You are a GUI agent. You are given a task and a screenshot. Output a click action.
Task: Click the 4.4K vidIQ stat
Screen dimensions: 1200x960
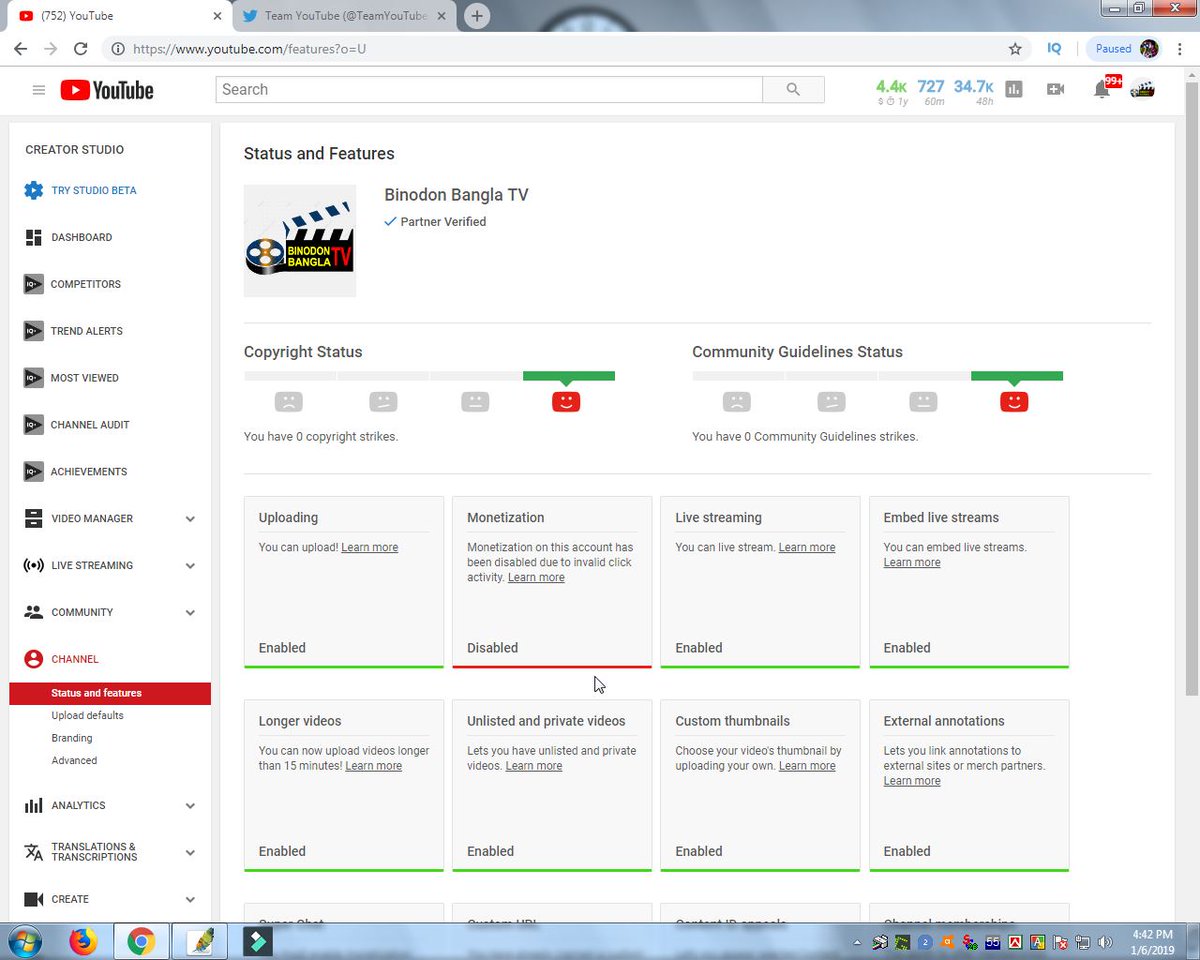click(891, 92)
